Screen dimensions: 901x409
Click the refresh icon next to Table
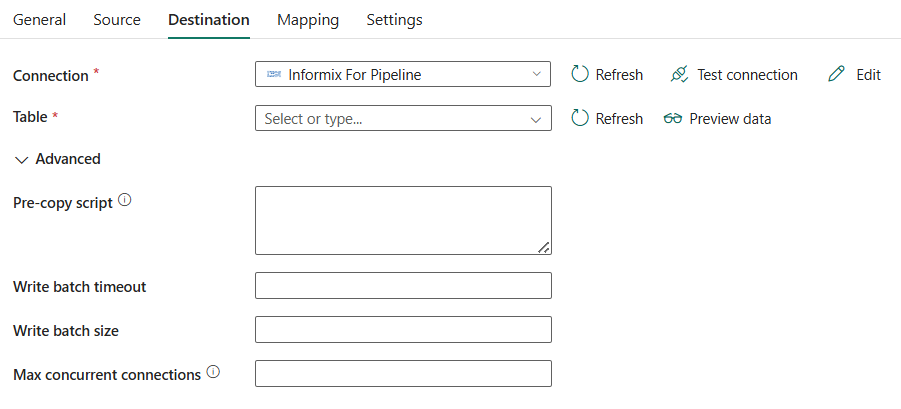pyautogui.click(x=580, y=118)
